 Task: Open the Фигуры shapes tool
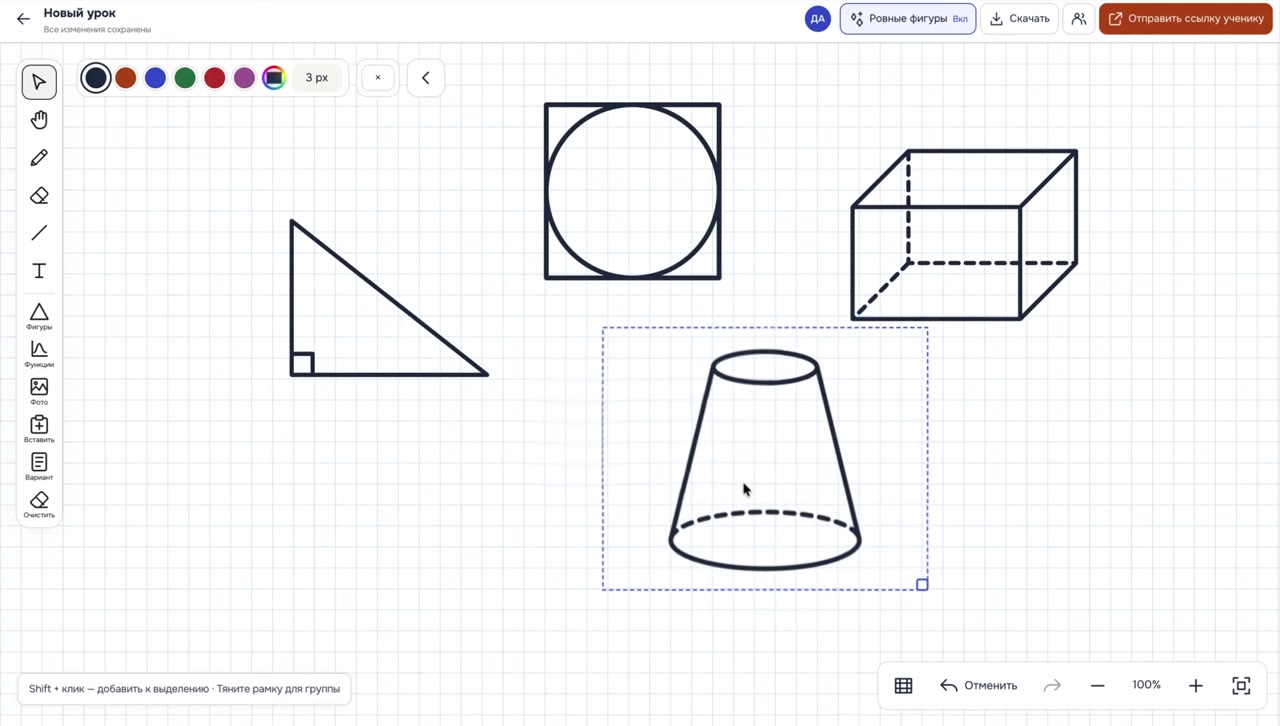pos(39,316)
